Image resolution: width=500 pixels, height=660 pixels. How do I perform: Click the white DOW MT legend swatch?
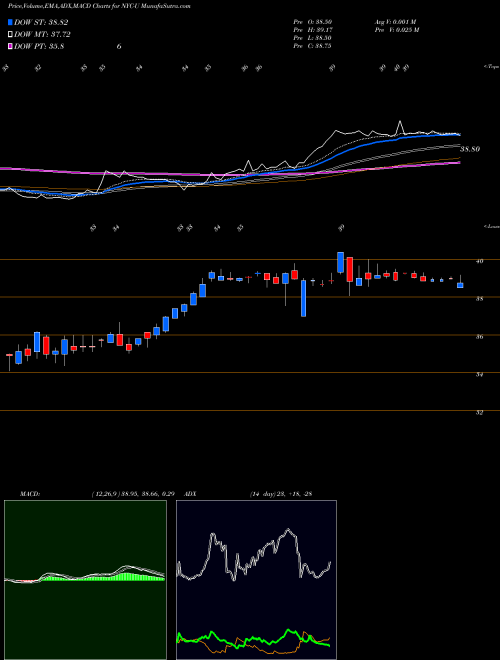coord(10,35)
